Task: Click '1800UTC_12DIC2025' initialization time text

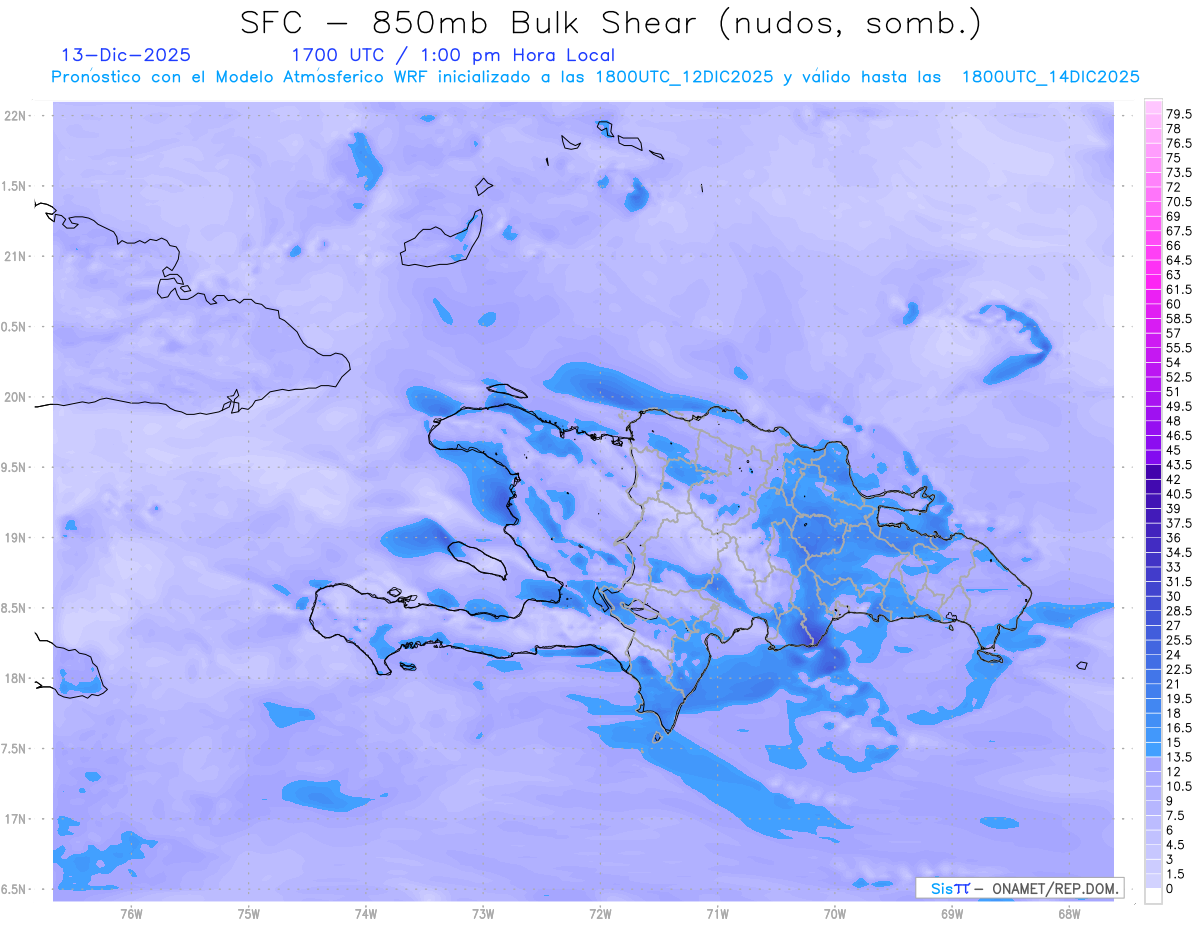Action: click(x=685, y=77)
